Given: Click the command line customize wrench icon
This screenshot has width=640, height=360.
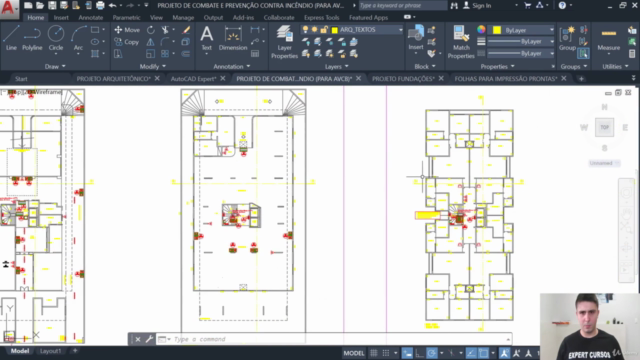Looking at the screenshot, I should [149, 339].
